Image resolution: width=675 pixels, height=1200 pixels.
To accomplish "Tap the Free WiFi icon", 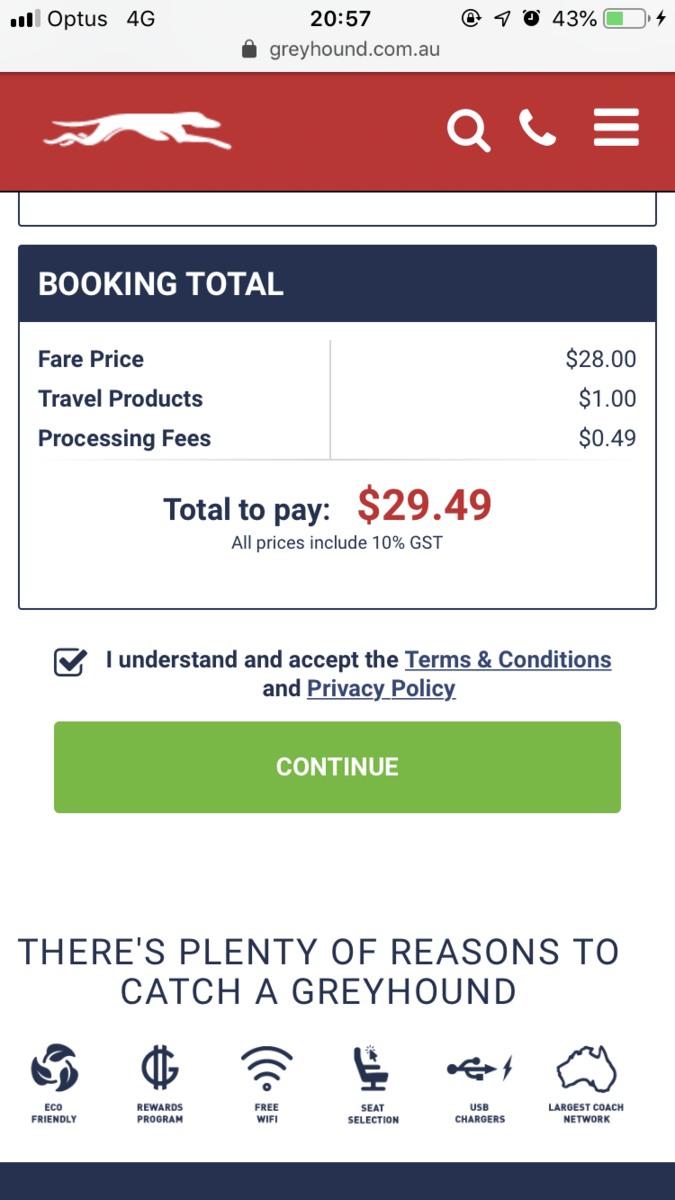I will 266,1083.
